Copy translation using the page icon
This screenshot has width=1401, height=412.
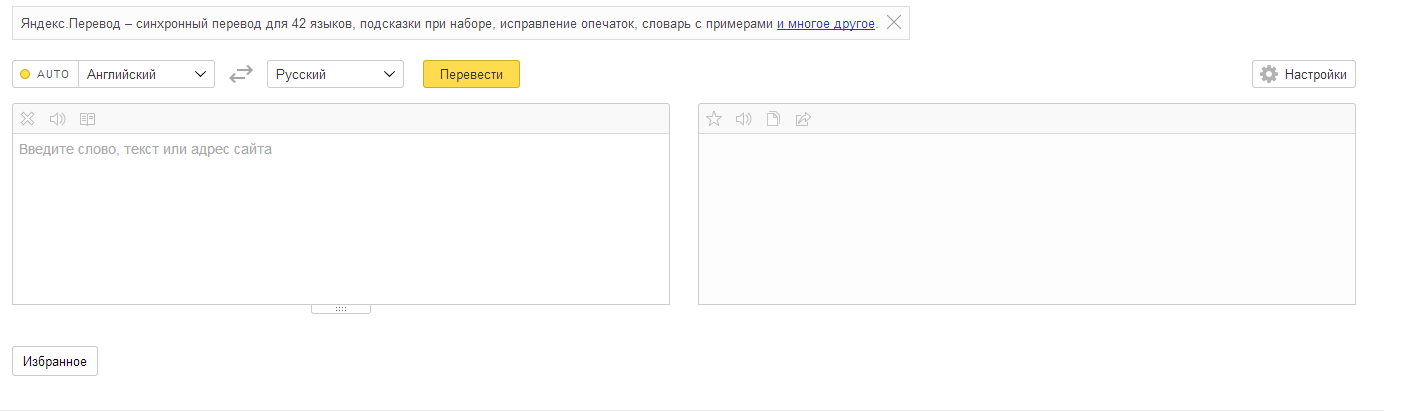(x=773, y=119)
